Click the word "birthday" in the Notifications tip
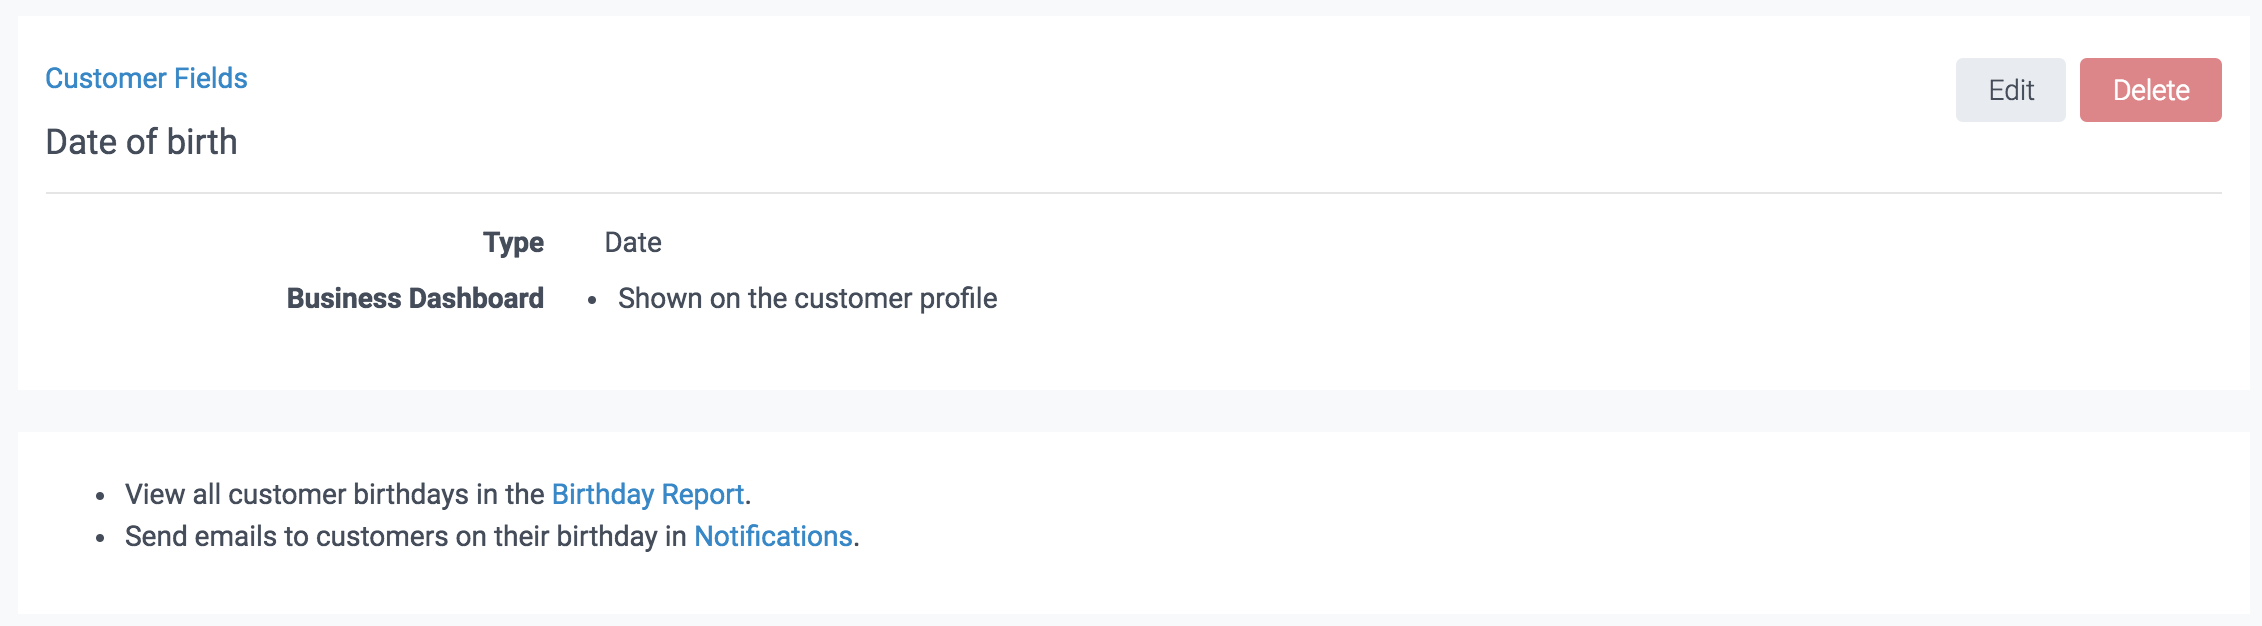The width and height of the screenshot is (2262, 626). pyautogui.click(x=606, y=536)
